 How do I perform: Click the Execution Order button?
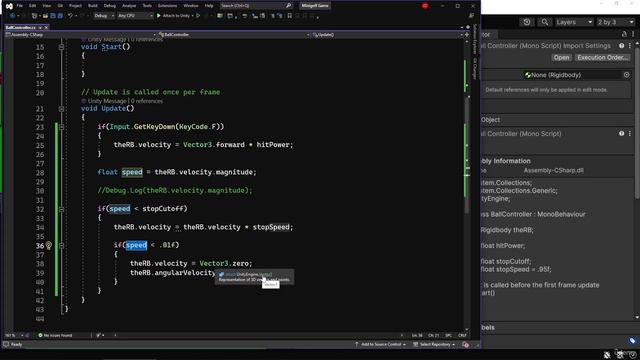[x=602, y=58]
